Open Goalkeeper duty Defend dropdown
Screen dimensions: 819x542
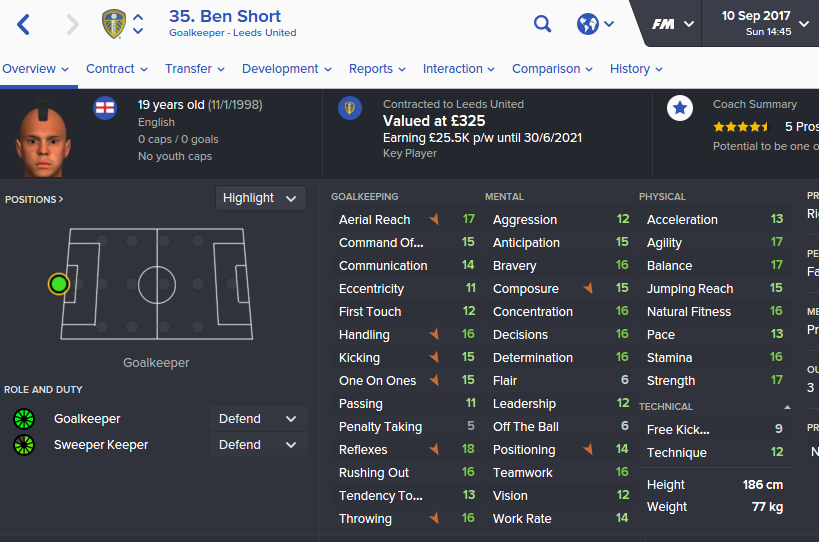point(258,419)
